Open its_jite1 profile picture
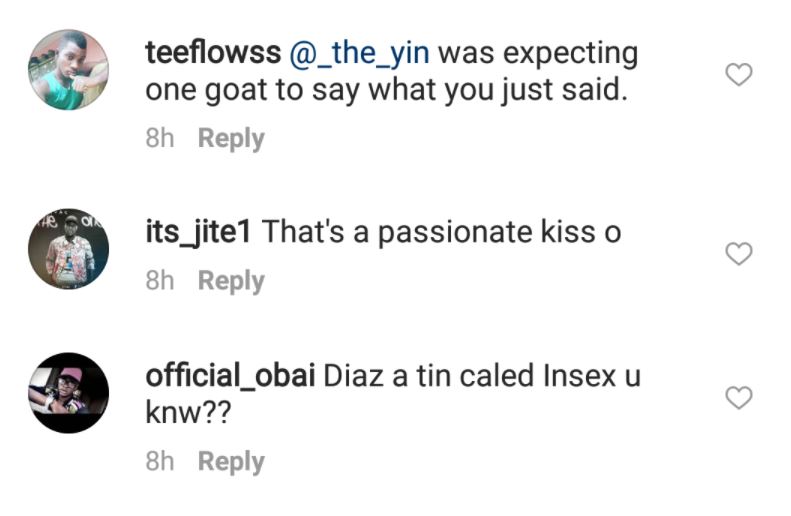This screenshot has width=791, height=516. pos(68,249)
